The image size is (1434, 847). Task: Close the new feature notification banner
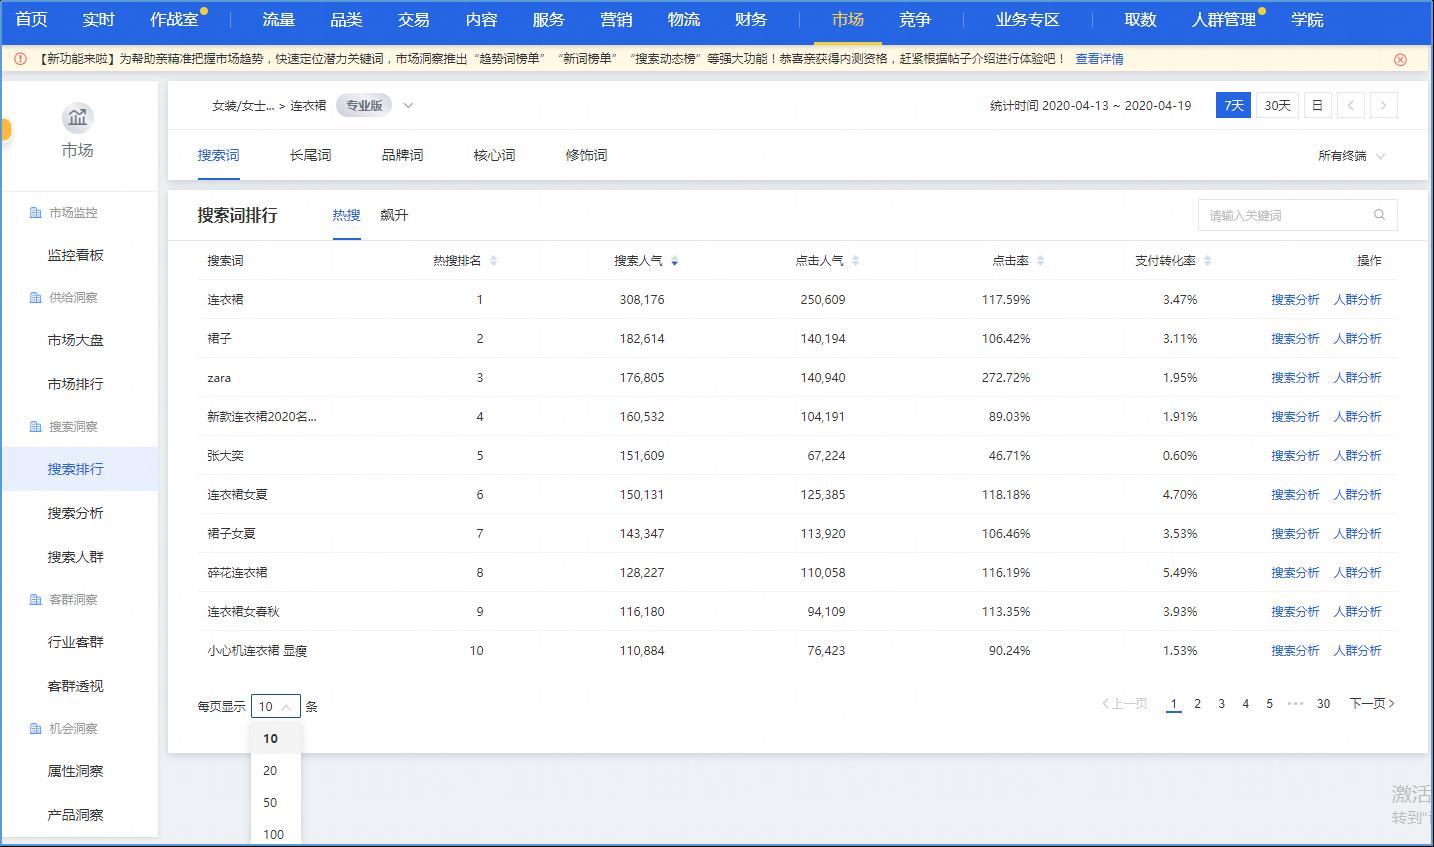(x=1400, y=59)
